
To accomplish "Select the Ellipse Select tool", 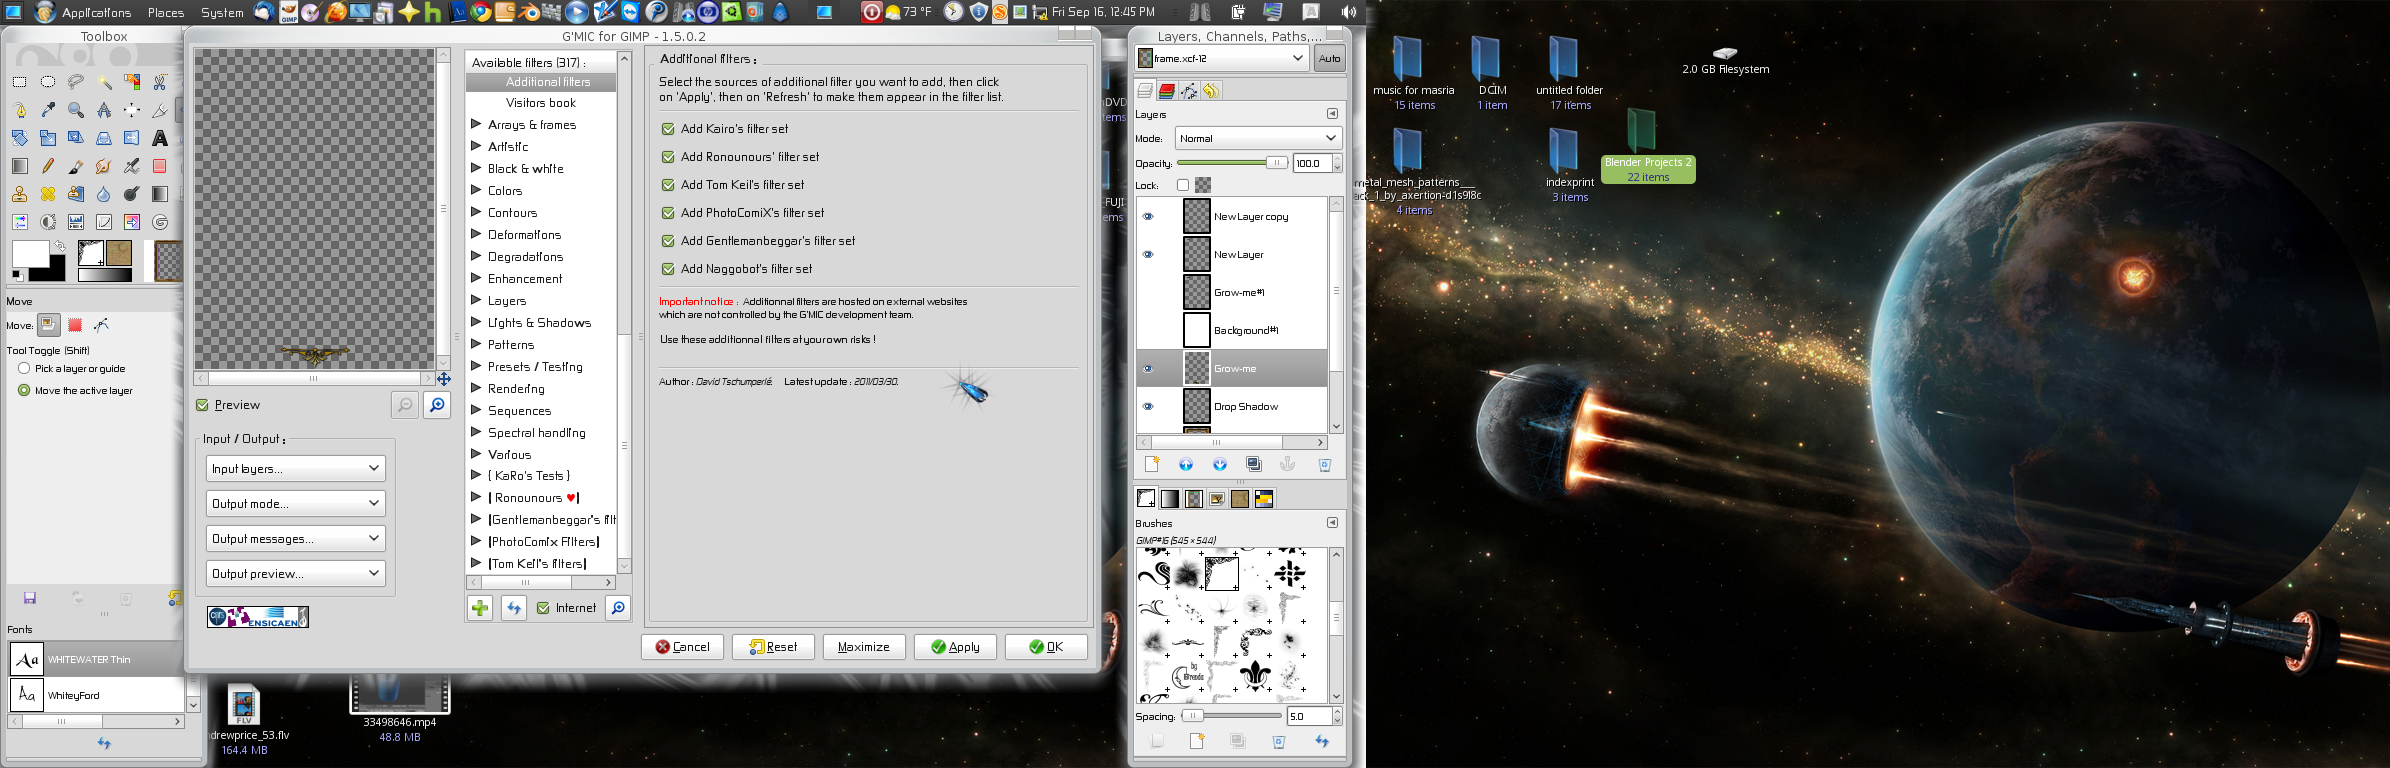I will [48, 82].
